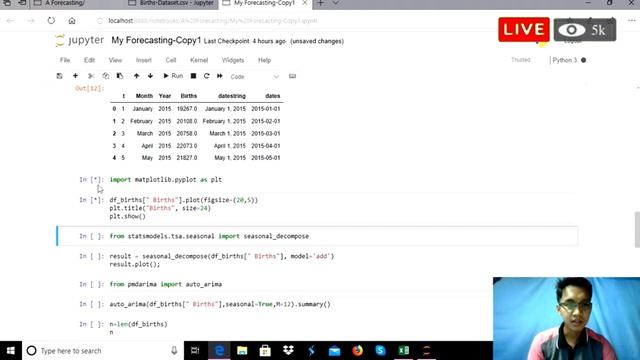Go back in the browser

[x=11, y=21]
